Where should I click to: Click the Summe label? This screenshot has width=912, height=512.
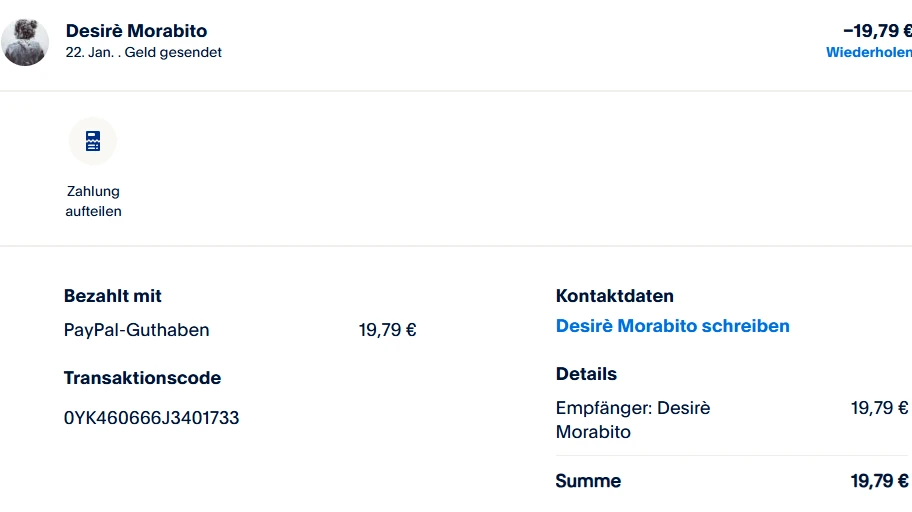tap(588, 481)
